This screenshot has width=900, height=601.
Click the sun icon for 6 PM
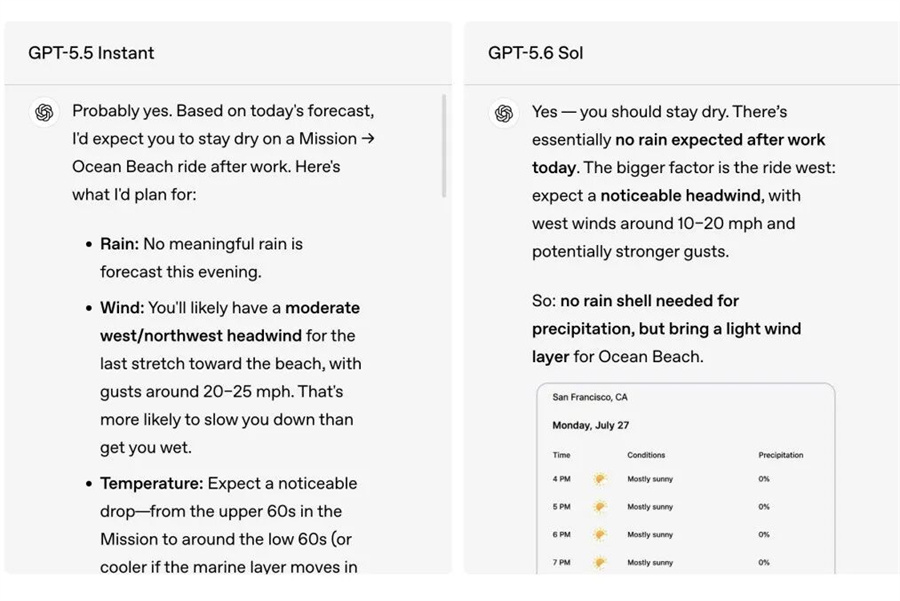pyautogui.click(x=600, y=534)
